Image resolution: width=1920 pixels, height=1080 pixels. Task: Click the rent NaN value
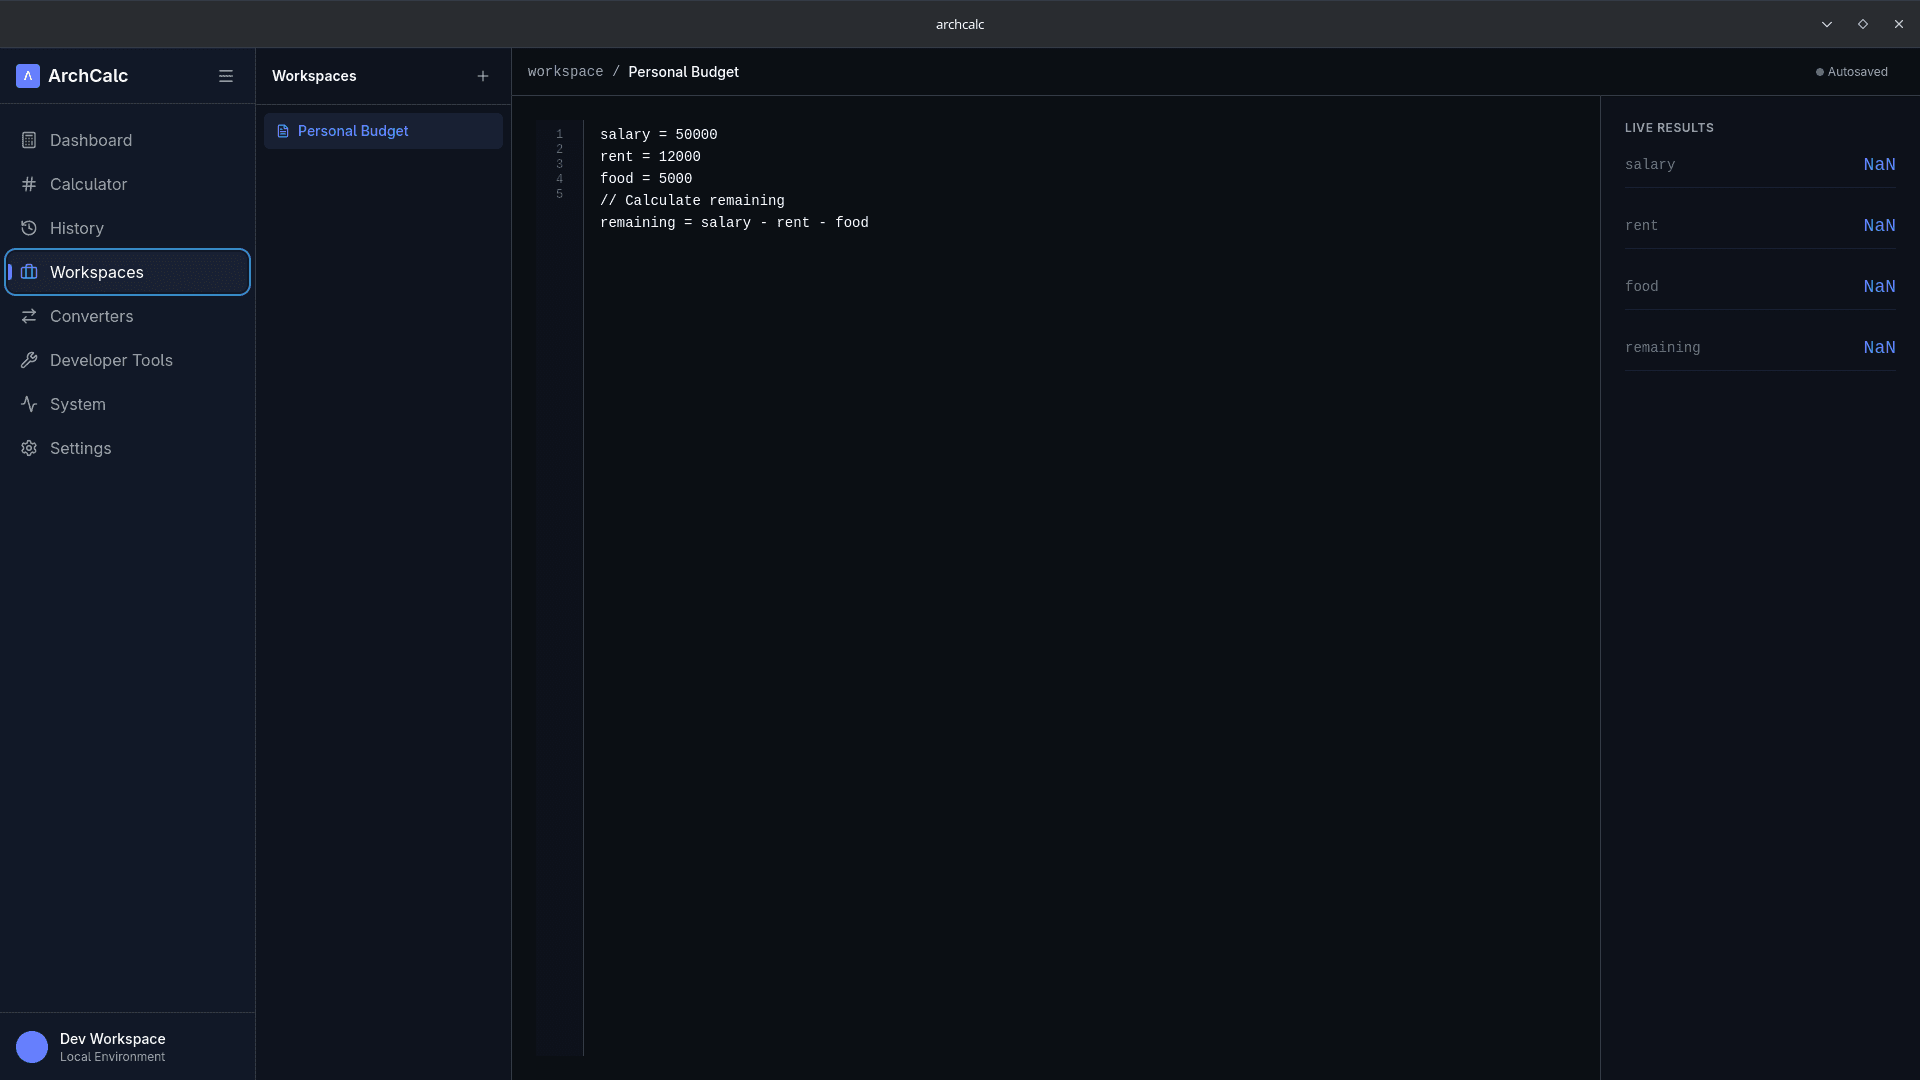coord(1879,226)
